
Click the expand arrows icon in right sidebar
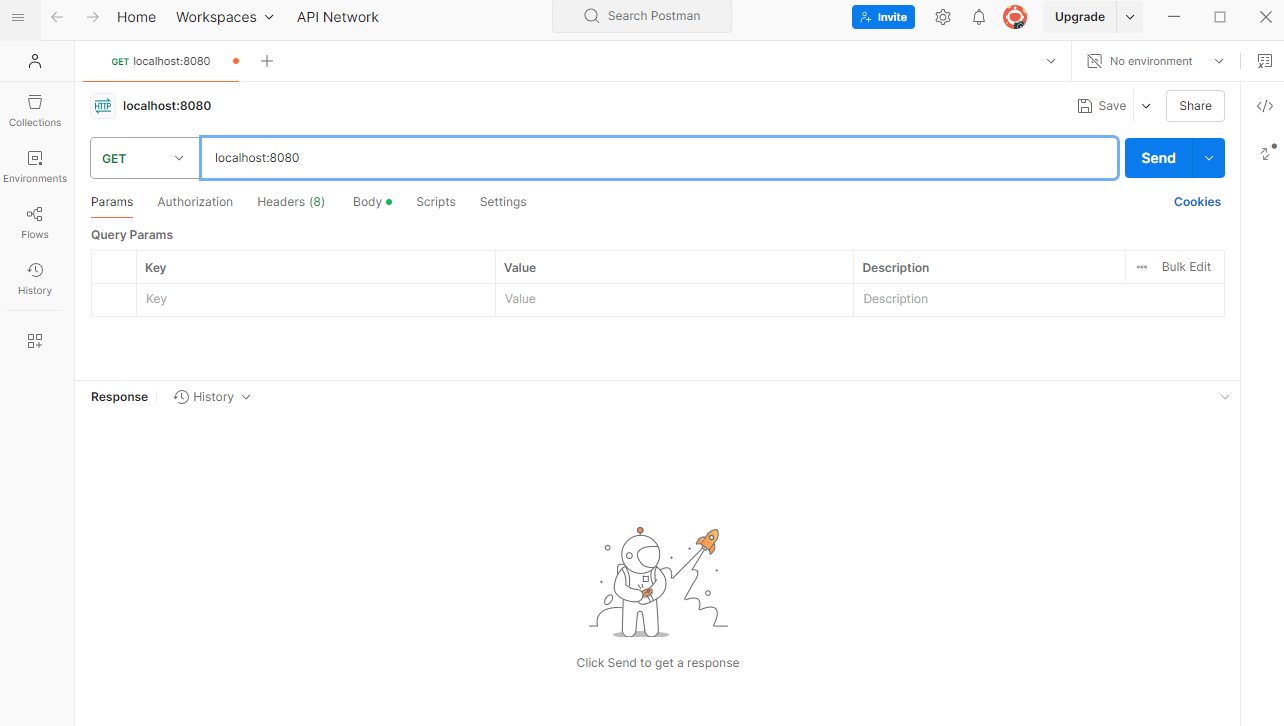1267,153
